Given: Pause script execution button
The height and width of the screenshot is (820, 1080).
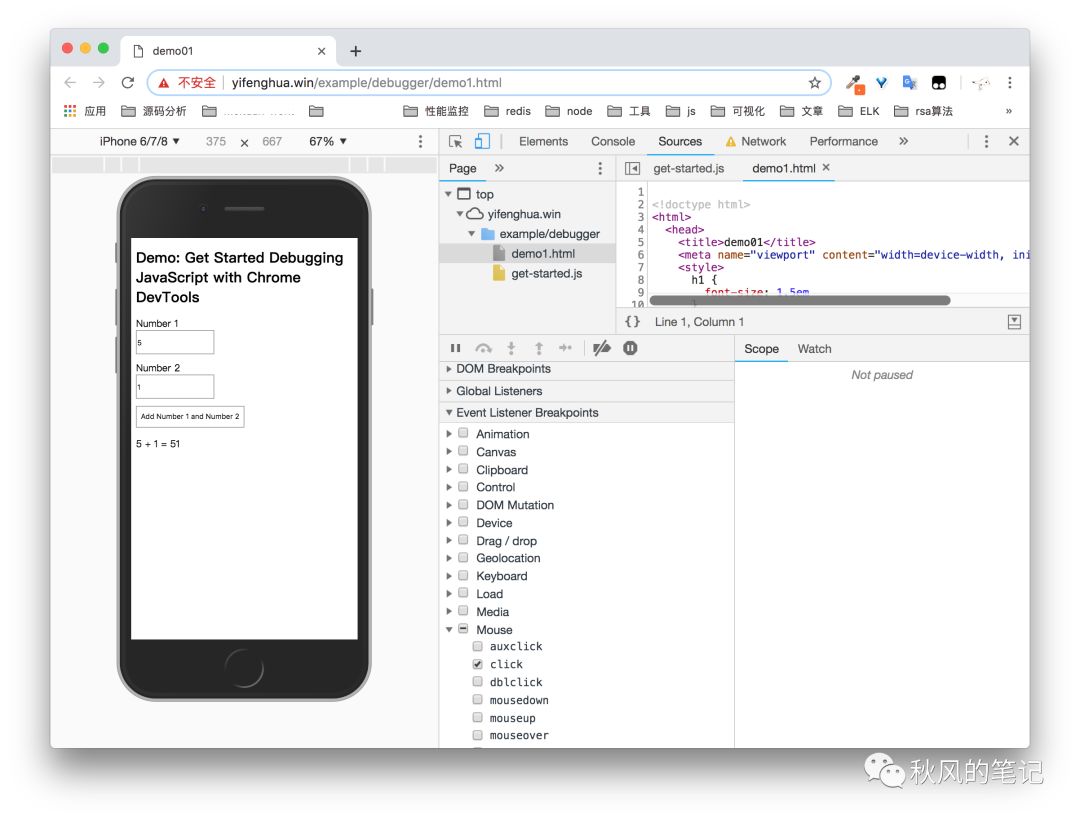Looking at the screenshot, I should point(455,348).
